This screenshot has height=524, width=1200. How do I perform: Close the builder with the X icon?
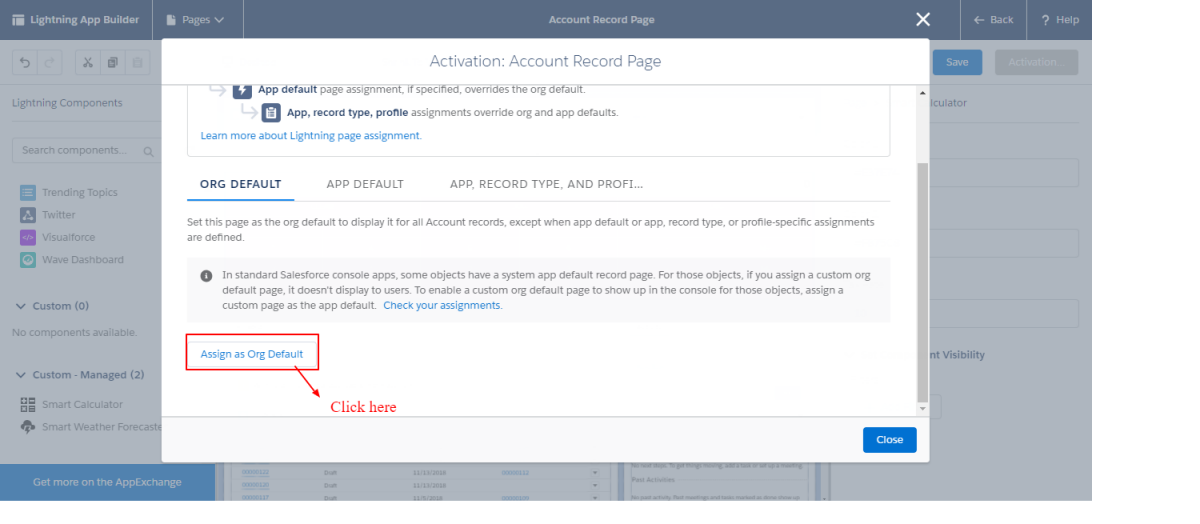click(923, 20)
